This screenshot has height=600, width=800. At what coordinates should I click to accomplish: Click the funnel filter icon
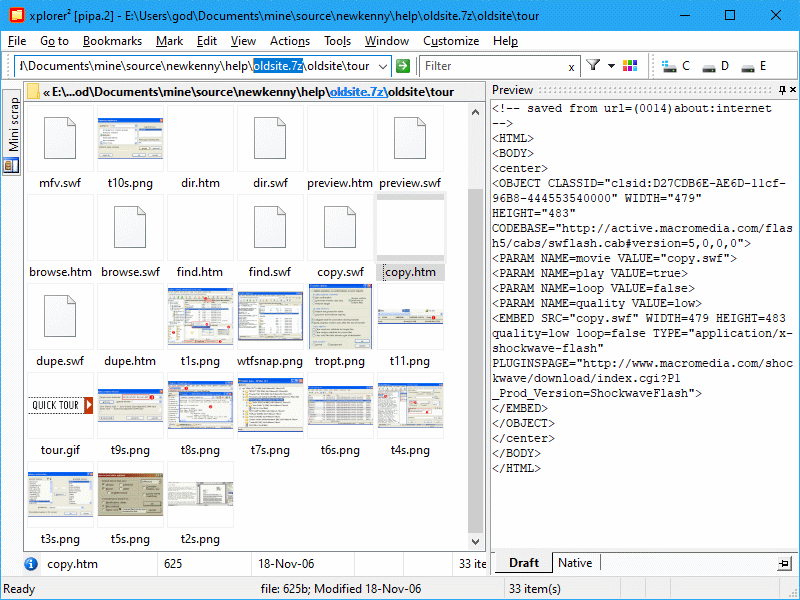coord(593,65)
